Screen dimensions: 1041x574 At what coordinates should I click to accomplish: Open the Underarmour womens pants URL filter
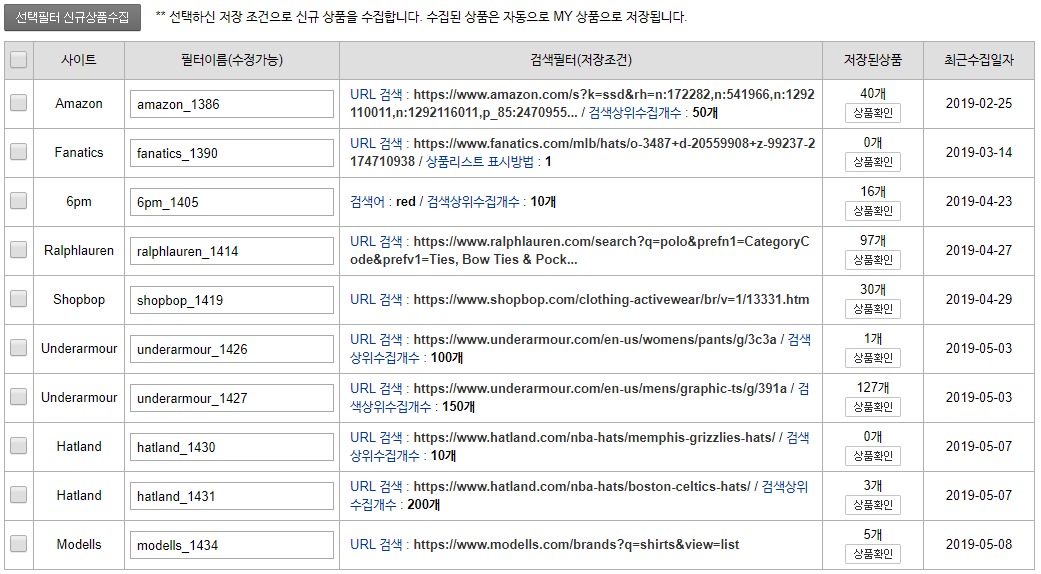coord(580,348)
